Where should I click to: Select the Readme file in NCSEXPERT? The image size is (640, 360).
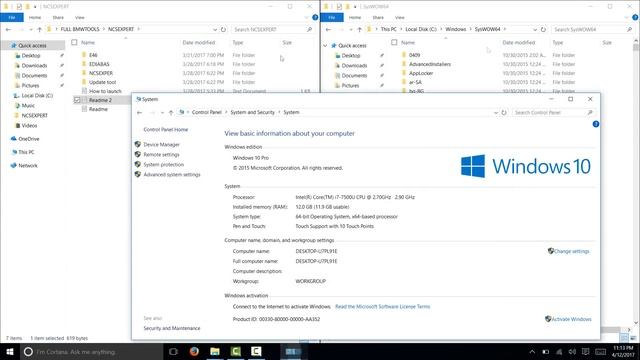tap(98, 109)
